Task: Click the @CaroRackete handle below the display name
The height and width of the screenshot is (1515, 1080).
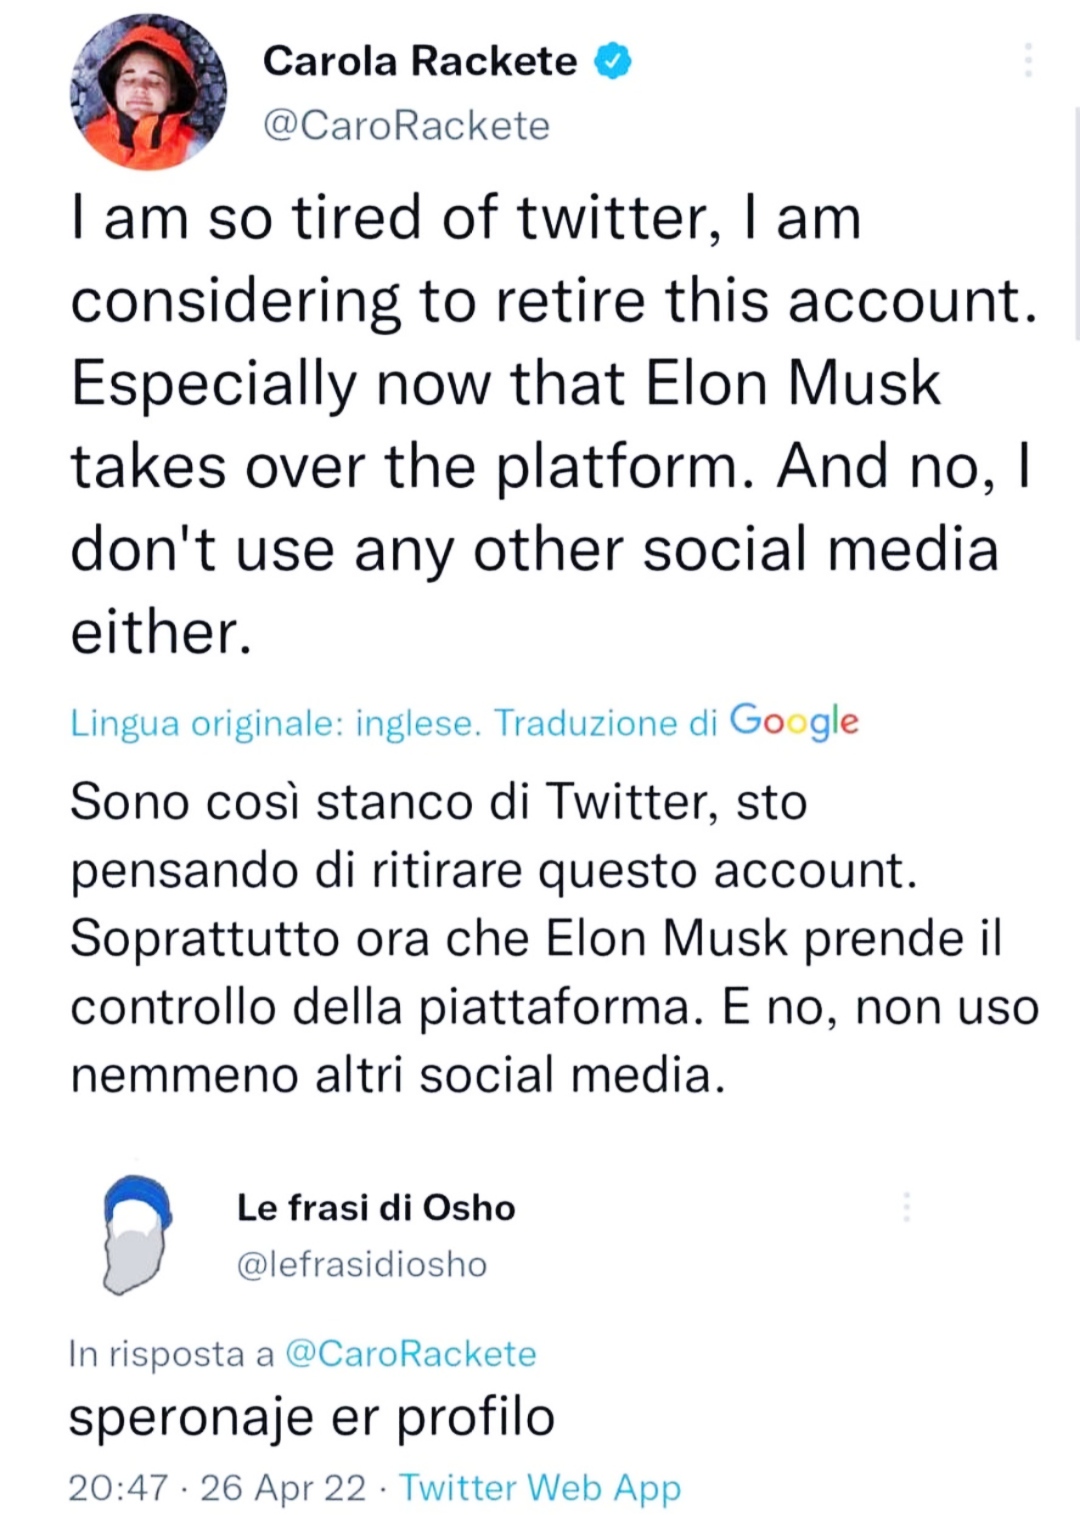Action: click(x=406, y=126)
